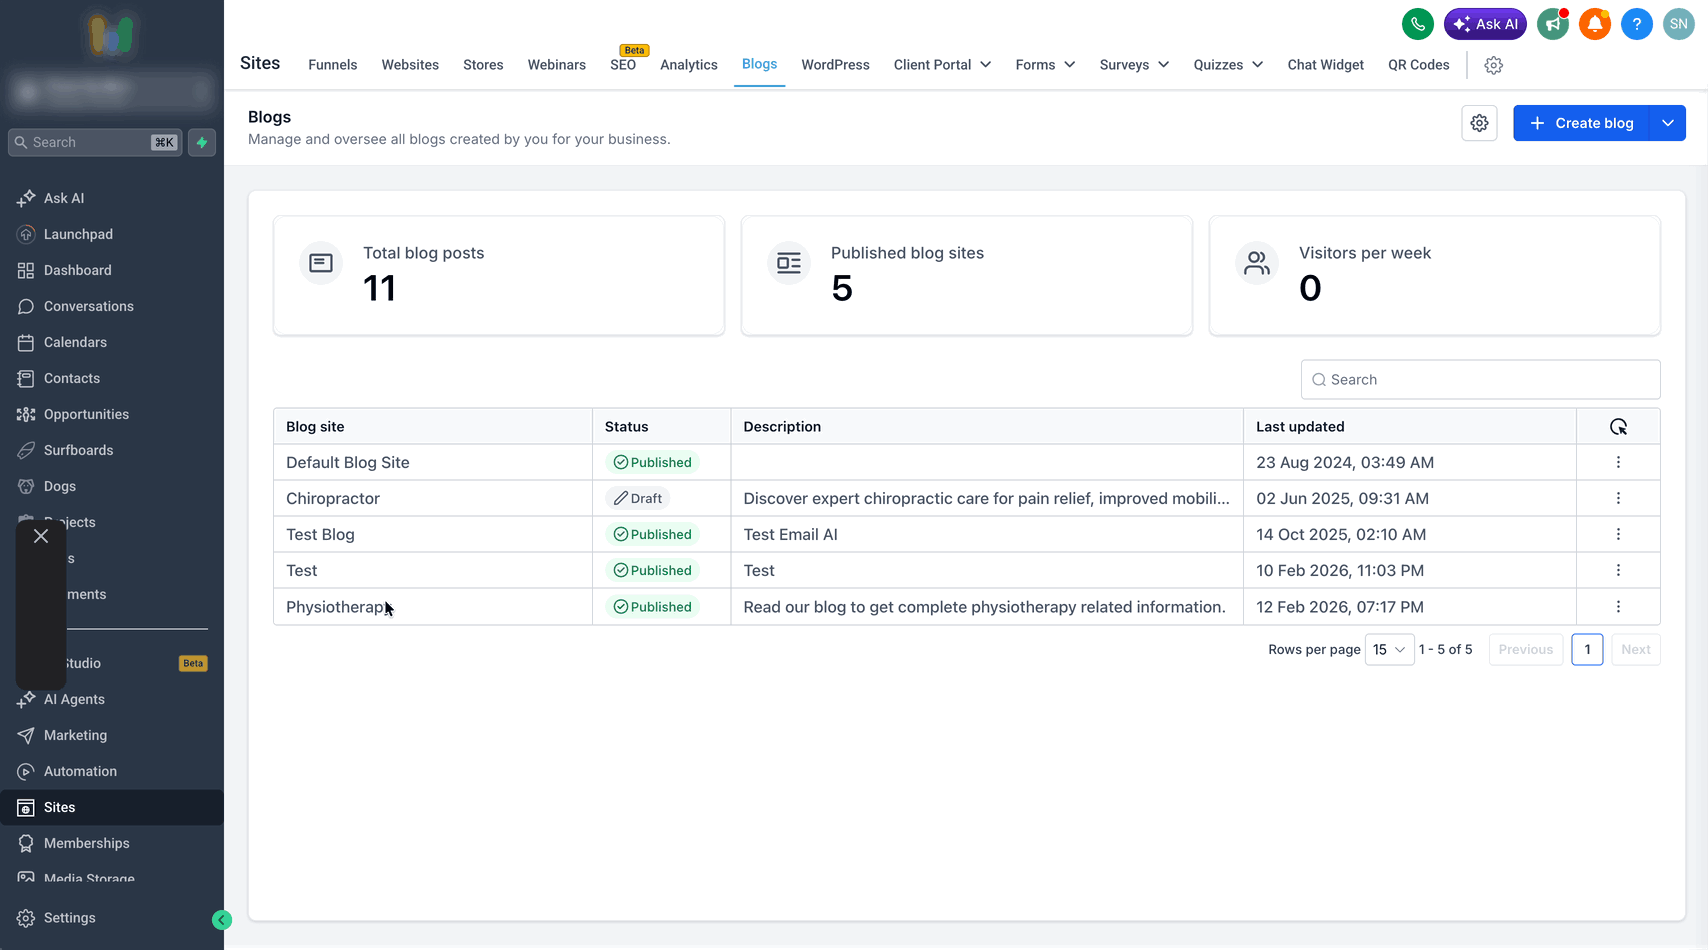Click the green phone dialer icon
Screen dimensions: 1708x950
[1418, 24]
